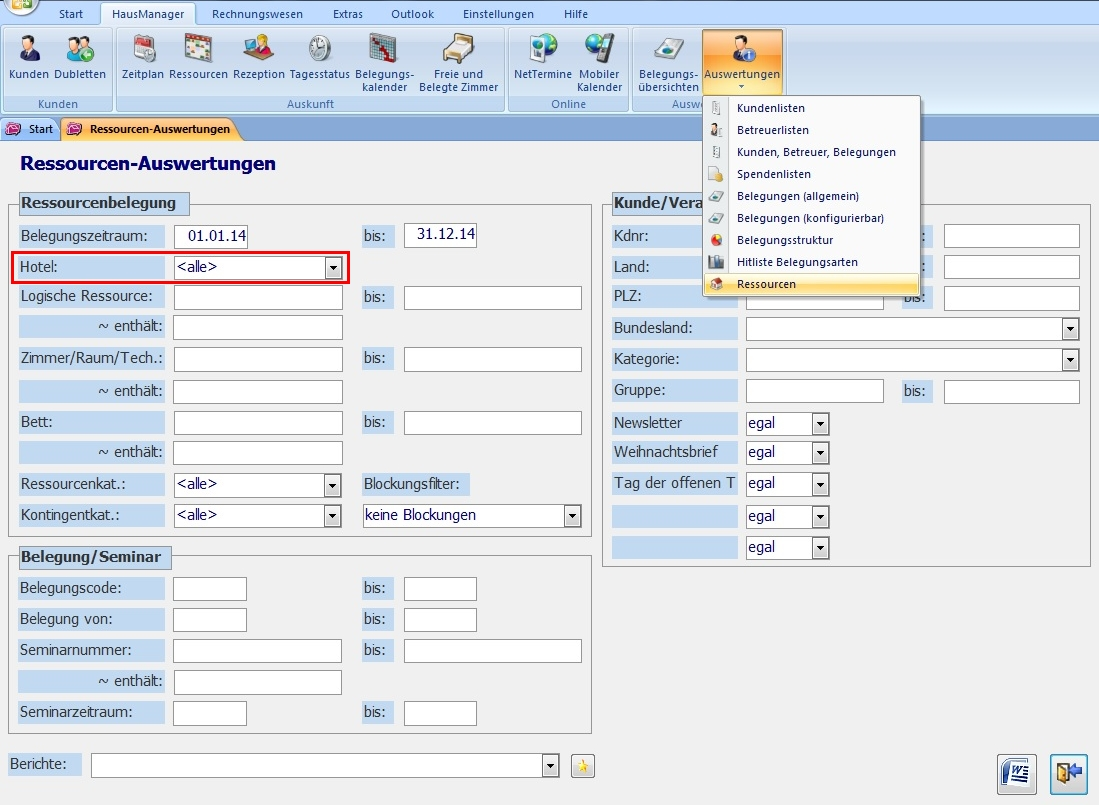Open the Zeitplan schedule view
This screenshot has height=805, width=1099.
click(142, 58)
